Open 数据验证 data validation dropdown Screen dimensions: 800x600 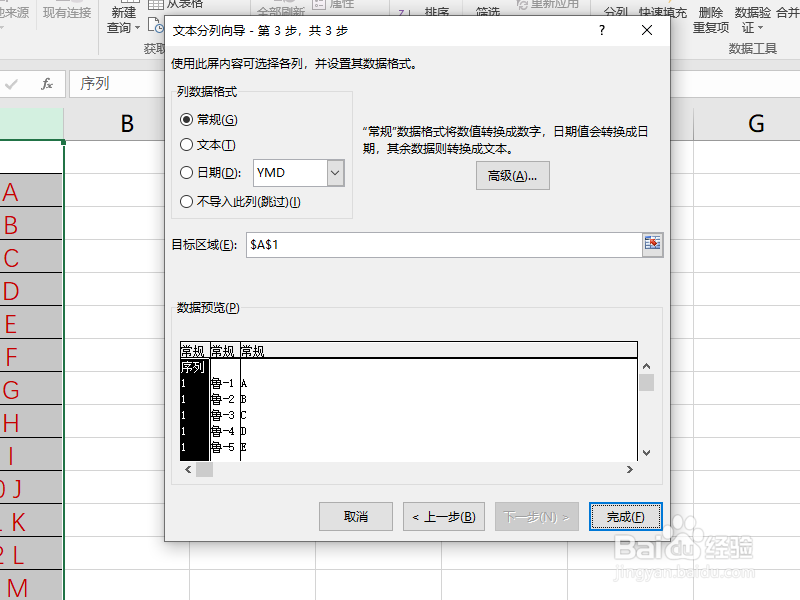tap(753, 19)
